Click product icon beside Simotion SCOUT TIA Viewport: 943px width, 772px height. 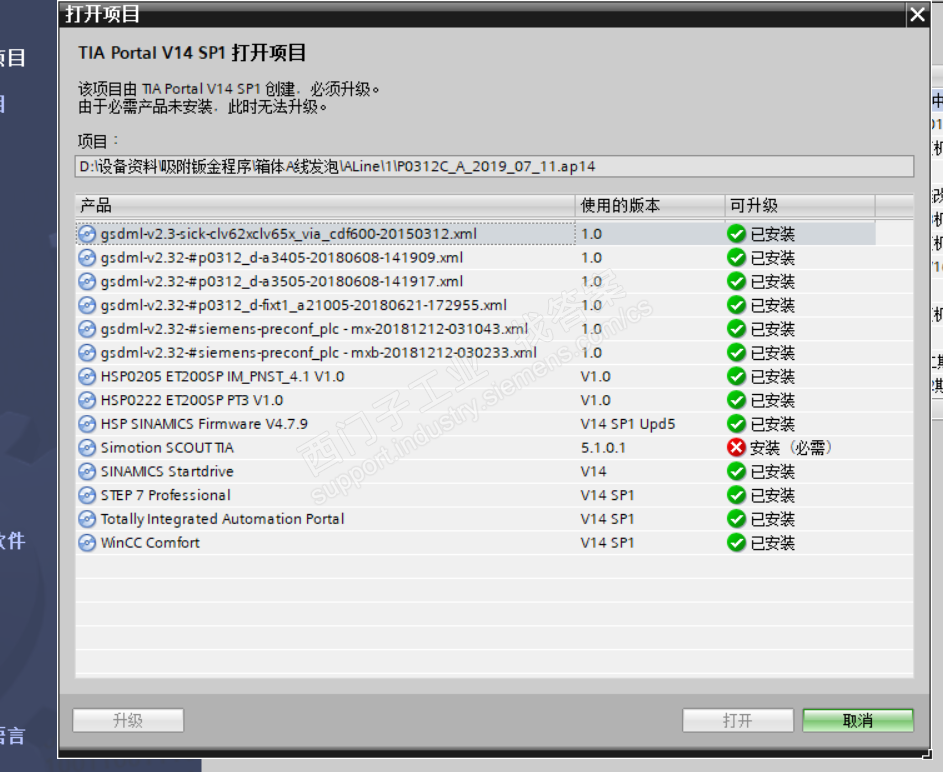(x=87, y=448)
